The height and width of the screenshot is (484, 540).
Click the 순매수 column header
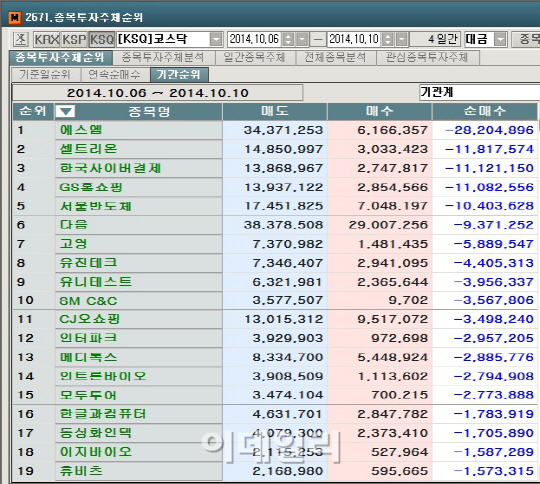[485, 111]
